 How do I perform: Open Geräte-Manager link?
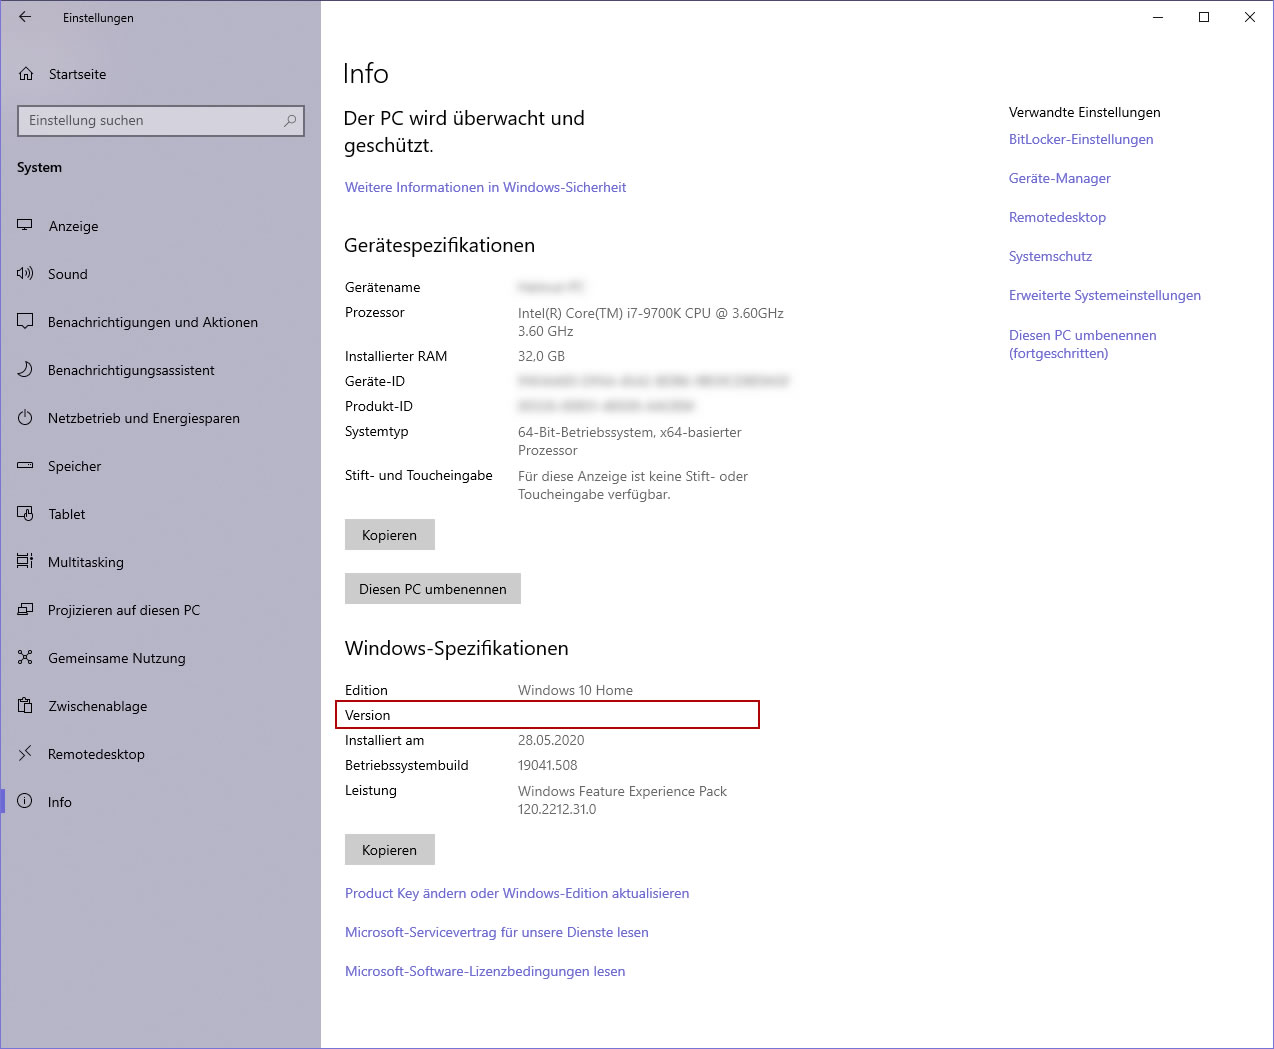(x=1060, y=179)
